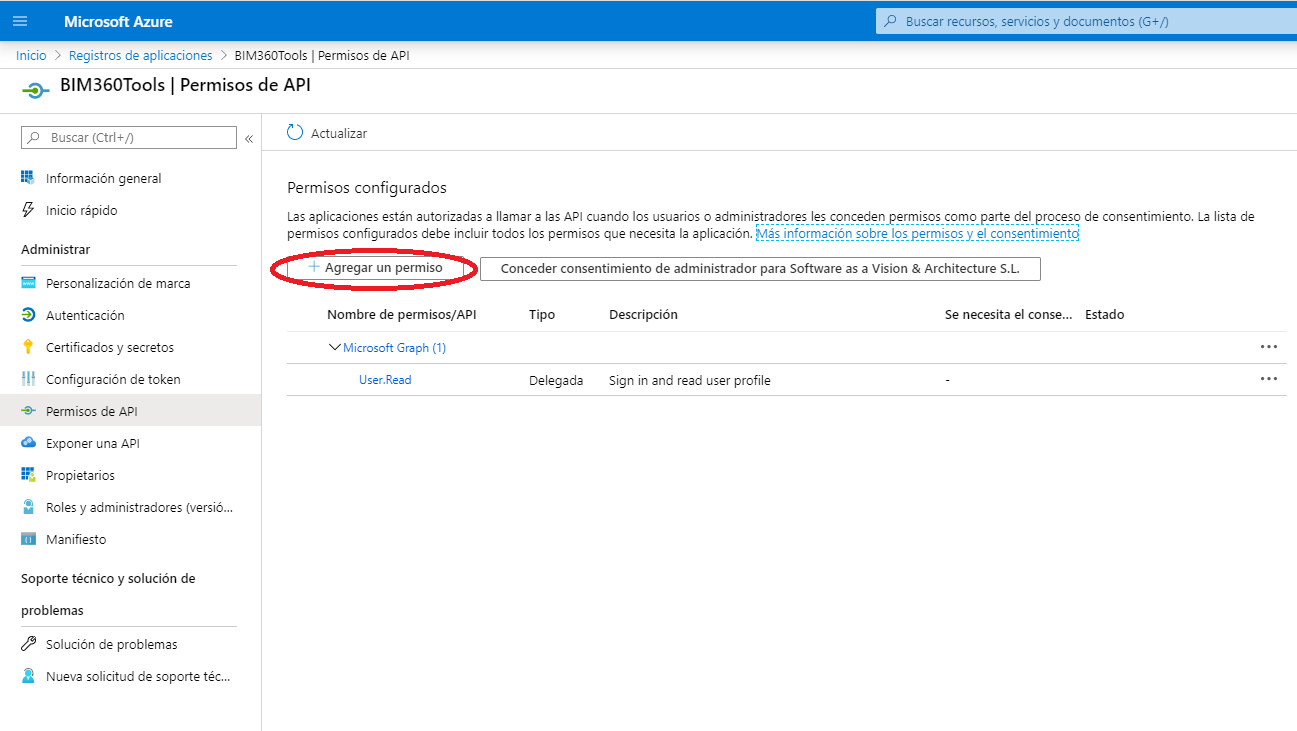Click the 'Delegada' type cell
The height and width of the screenshot is (731, 1297).
point(556,380)
